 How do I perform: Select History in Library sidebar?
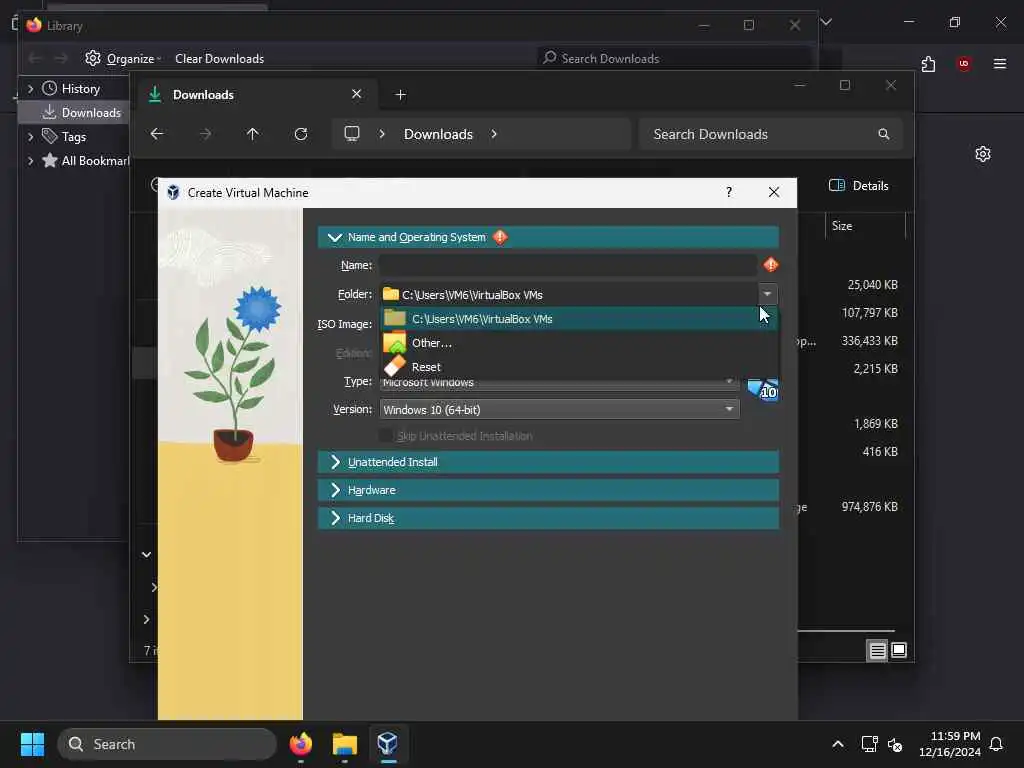pyautogui.click(x=80, y=88)
